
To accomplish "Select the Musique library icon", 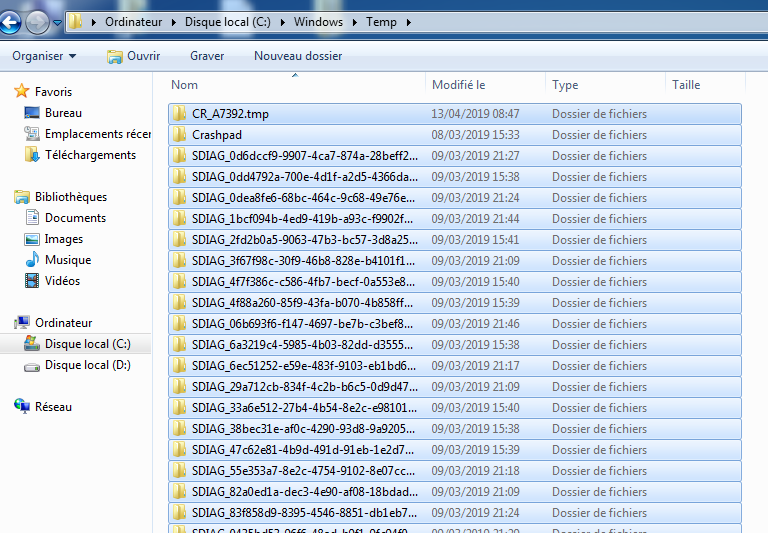I will point(31,260).
